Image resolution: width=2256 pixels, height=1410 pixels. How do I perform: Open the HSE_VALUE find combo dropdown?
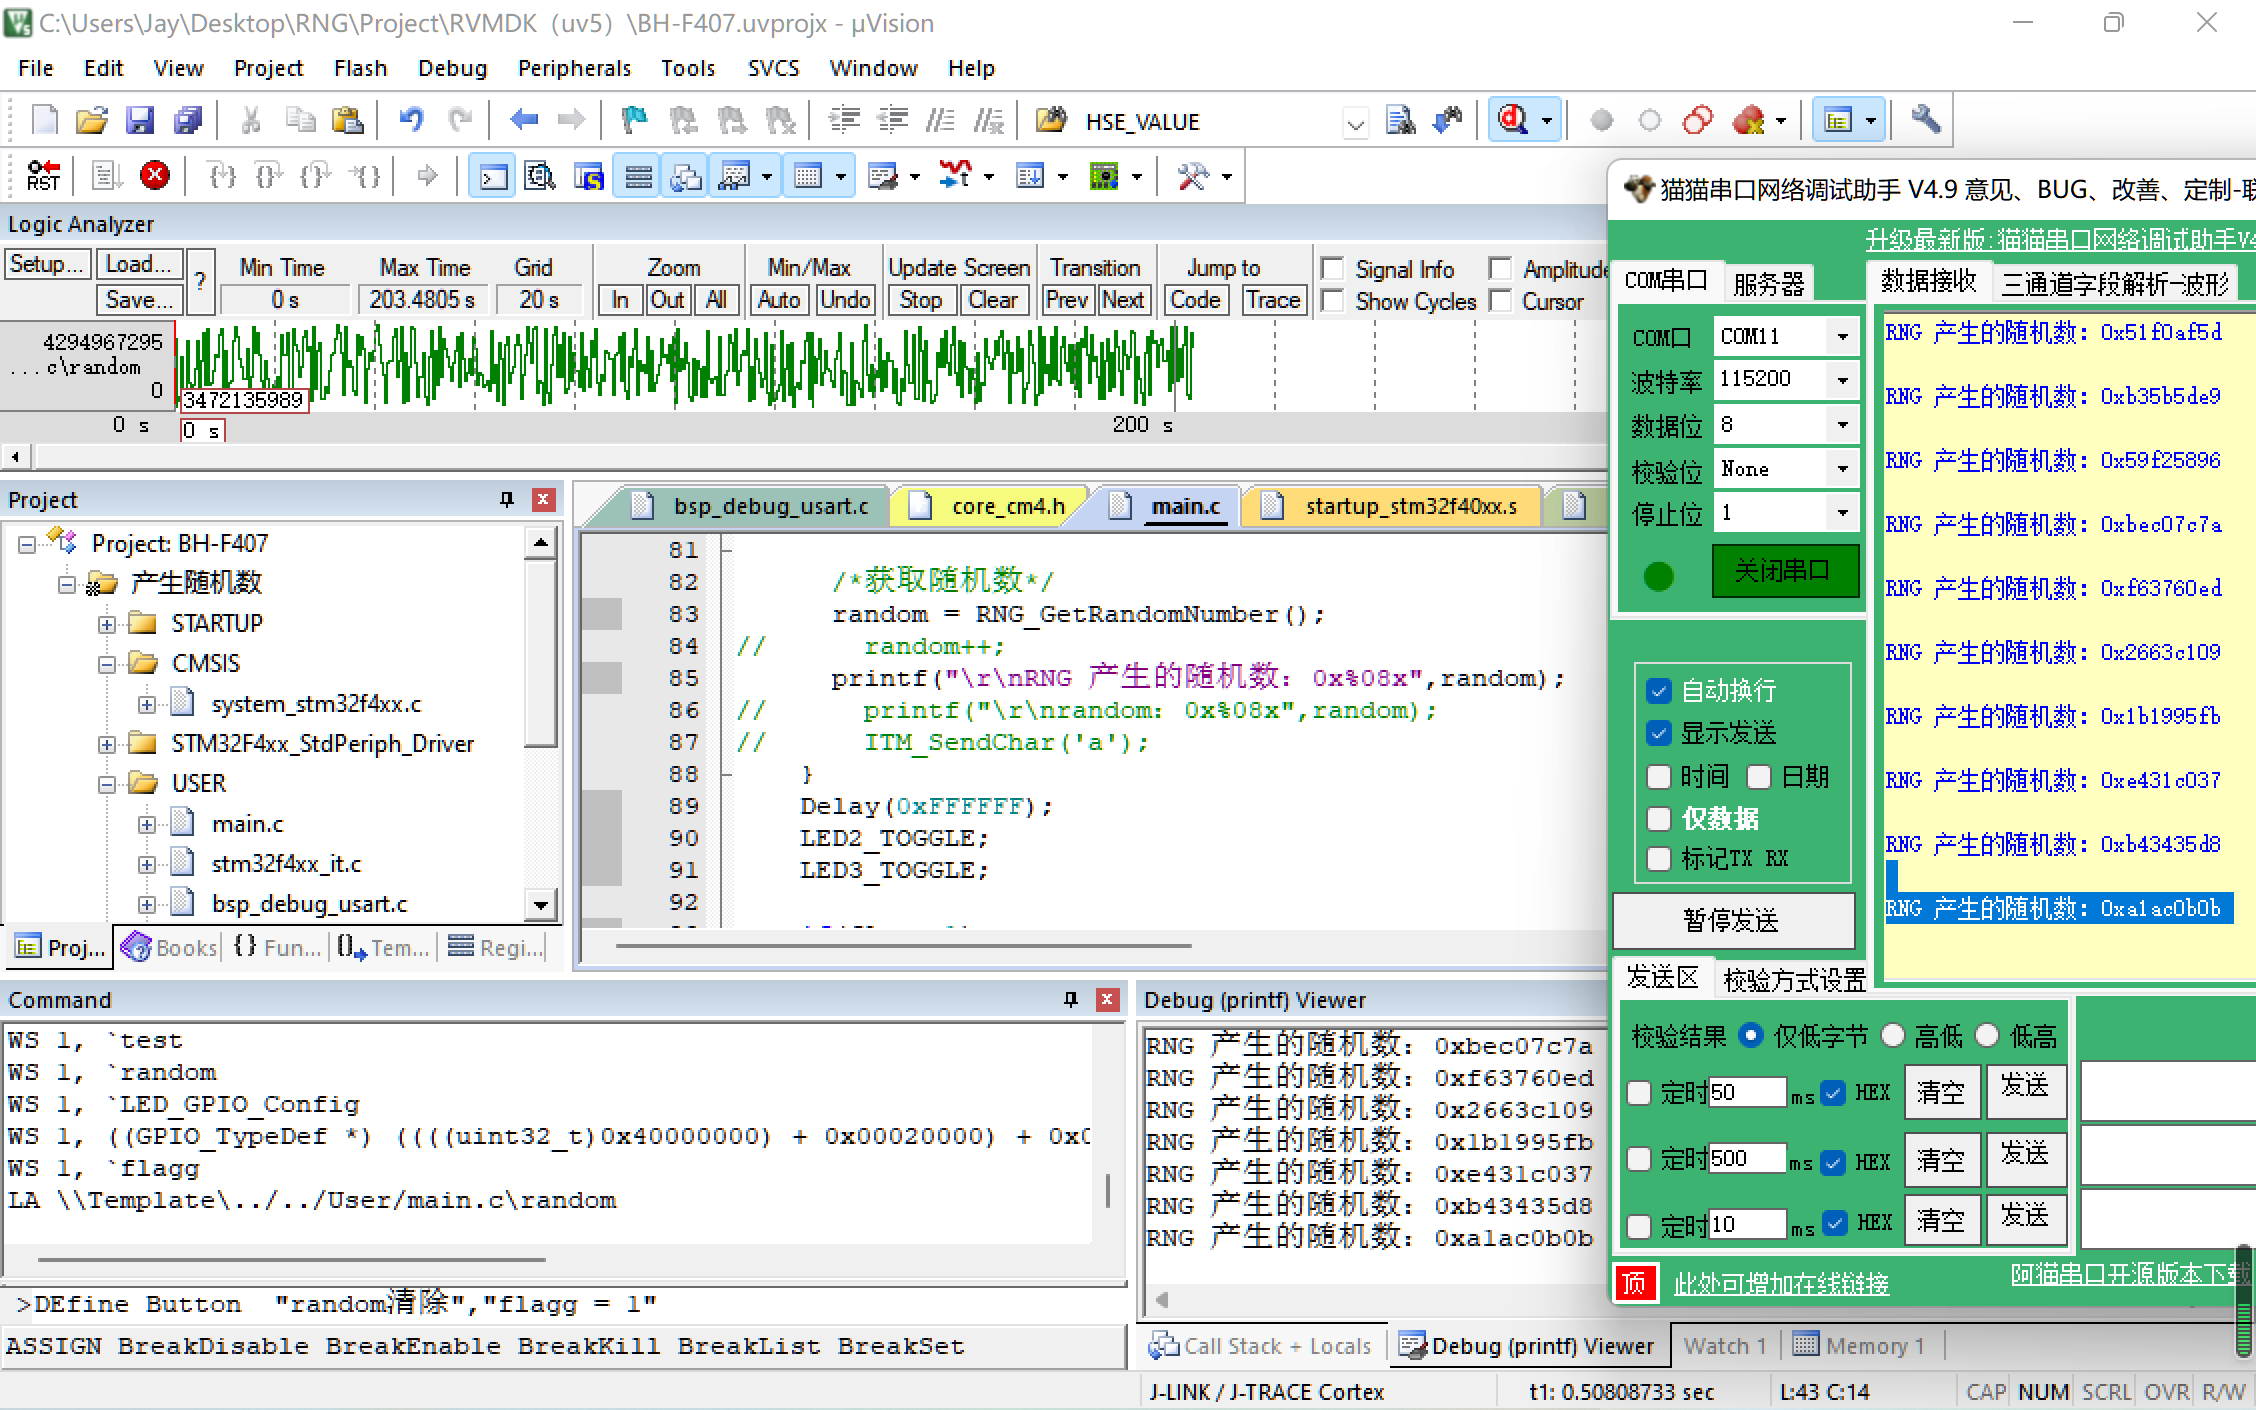(x=1355, y=123)
